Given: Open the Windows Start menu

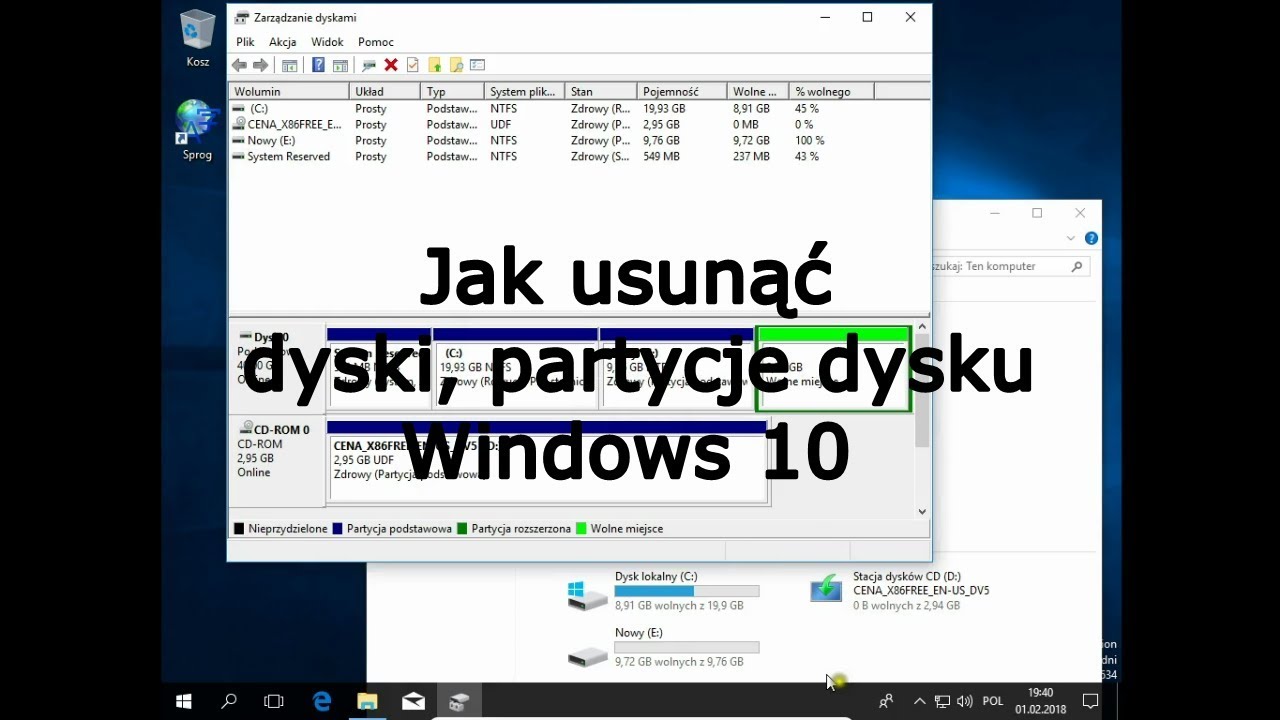Looking at the screenshot, I should [184, 702].
